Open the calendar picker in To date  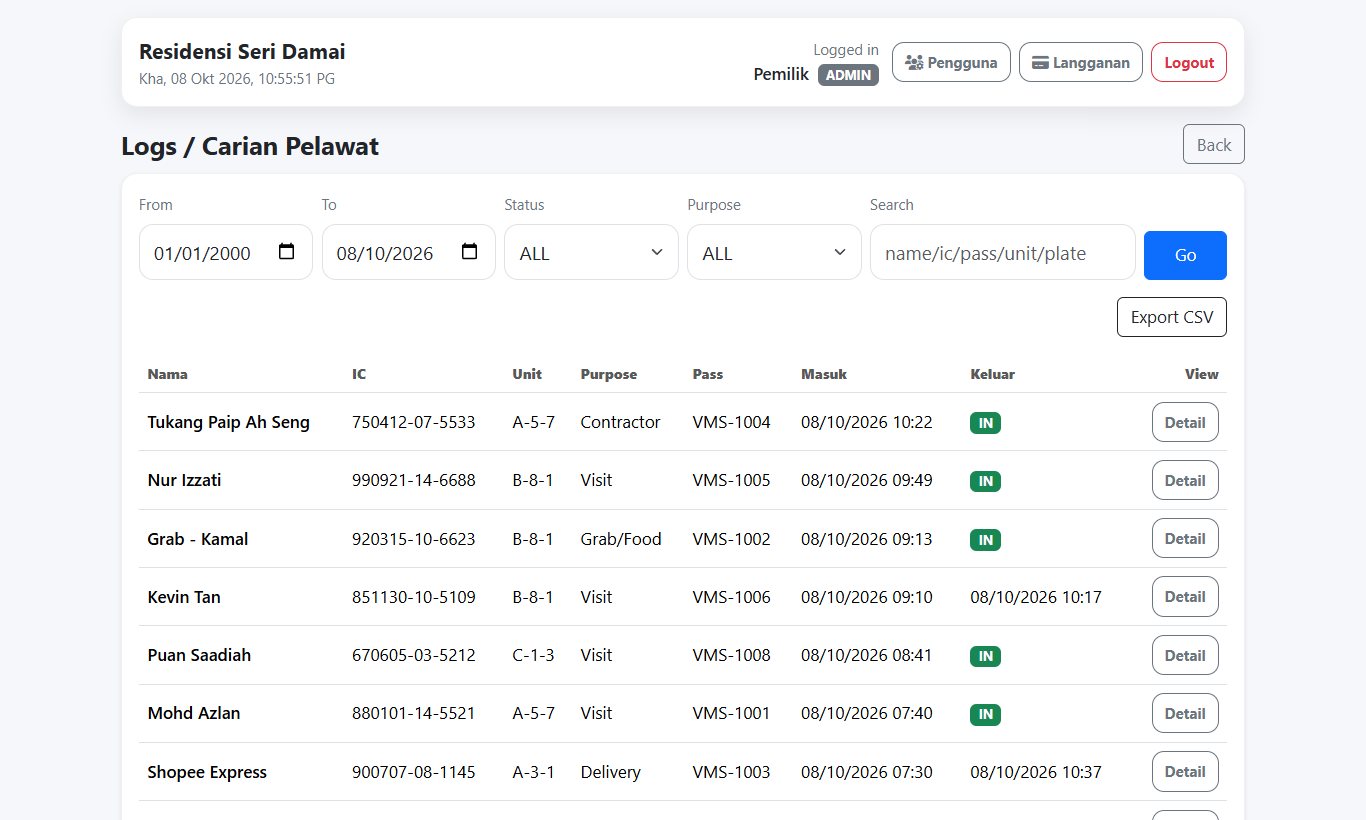(x=470, y=252)
